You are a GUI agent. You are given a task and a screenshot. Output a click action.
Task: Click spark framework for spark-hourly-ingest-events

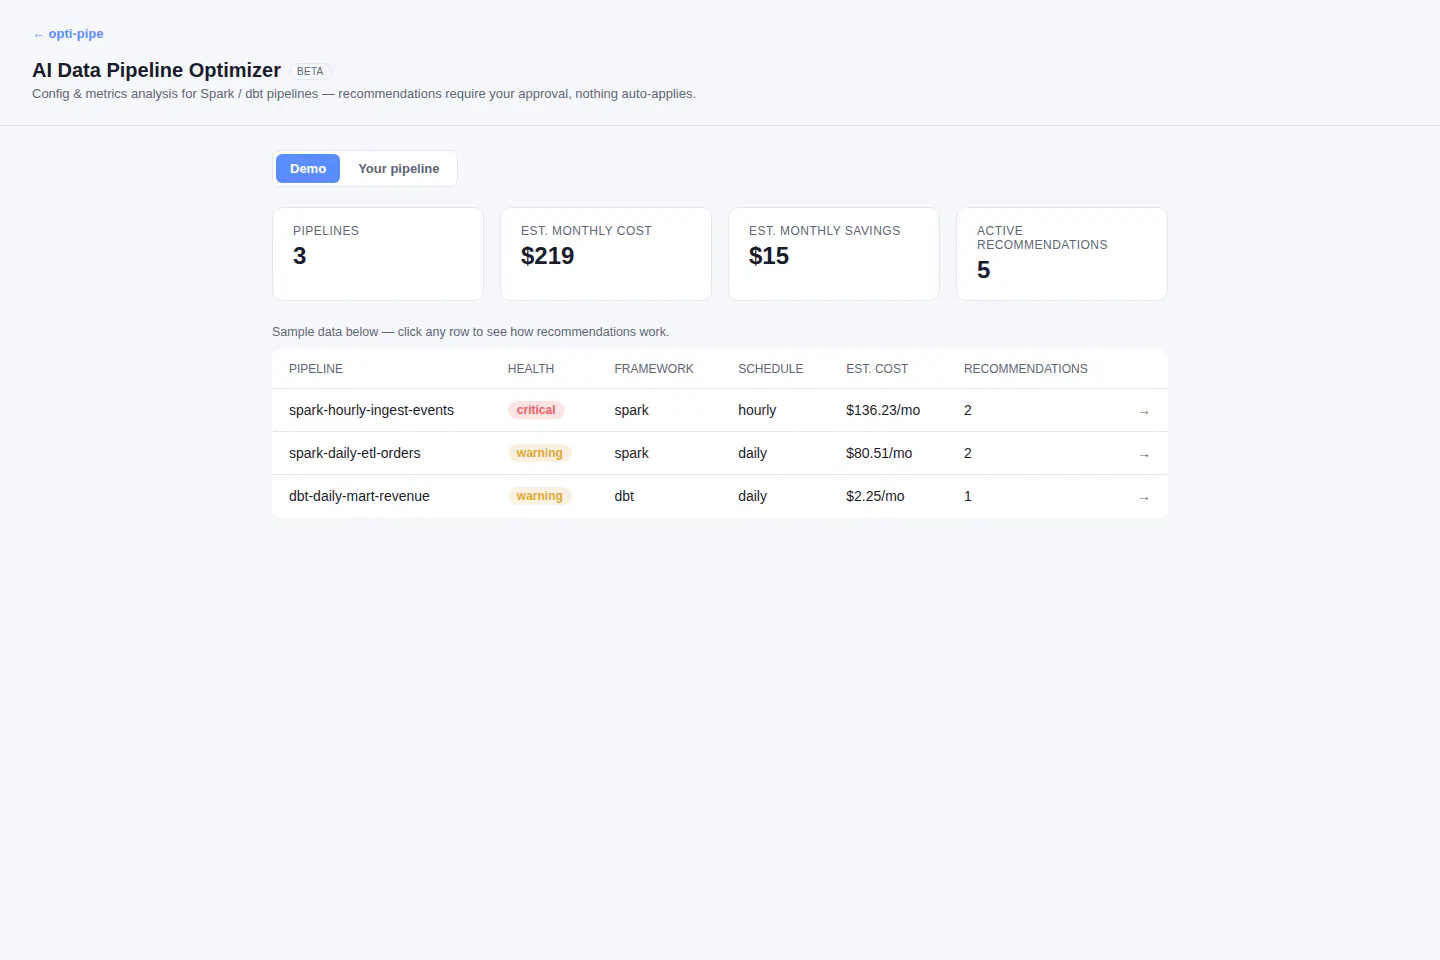[x=631, y=410]
